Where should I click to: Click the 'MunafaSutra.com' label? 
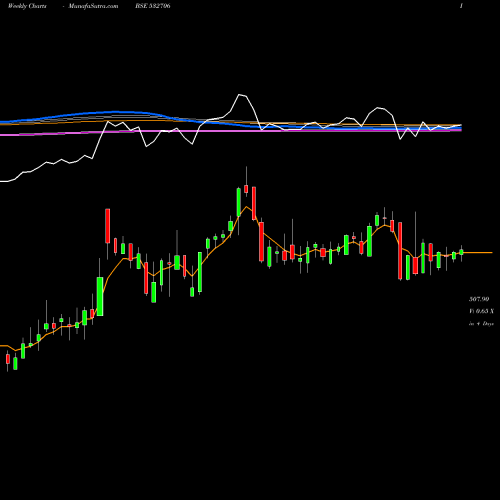tap(93, 6)
